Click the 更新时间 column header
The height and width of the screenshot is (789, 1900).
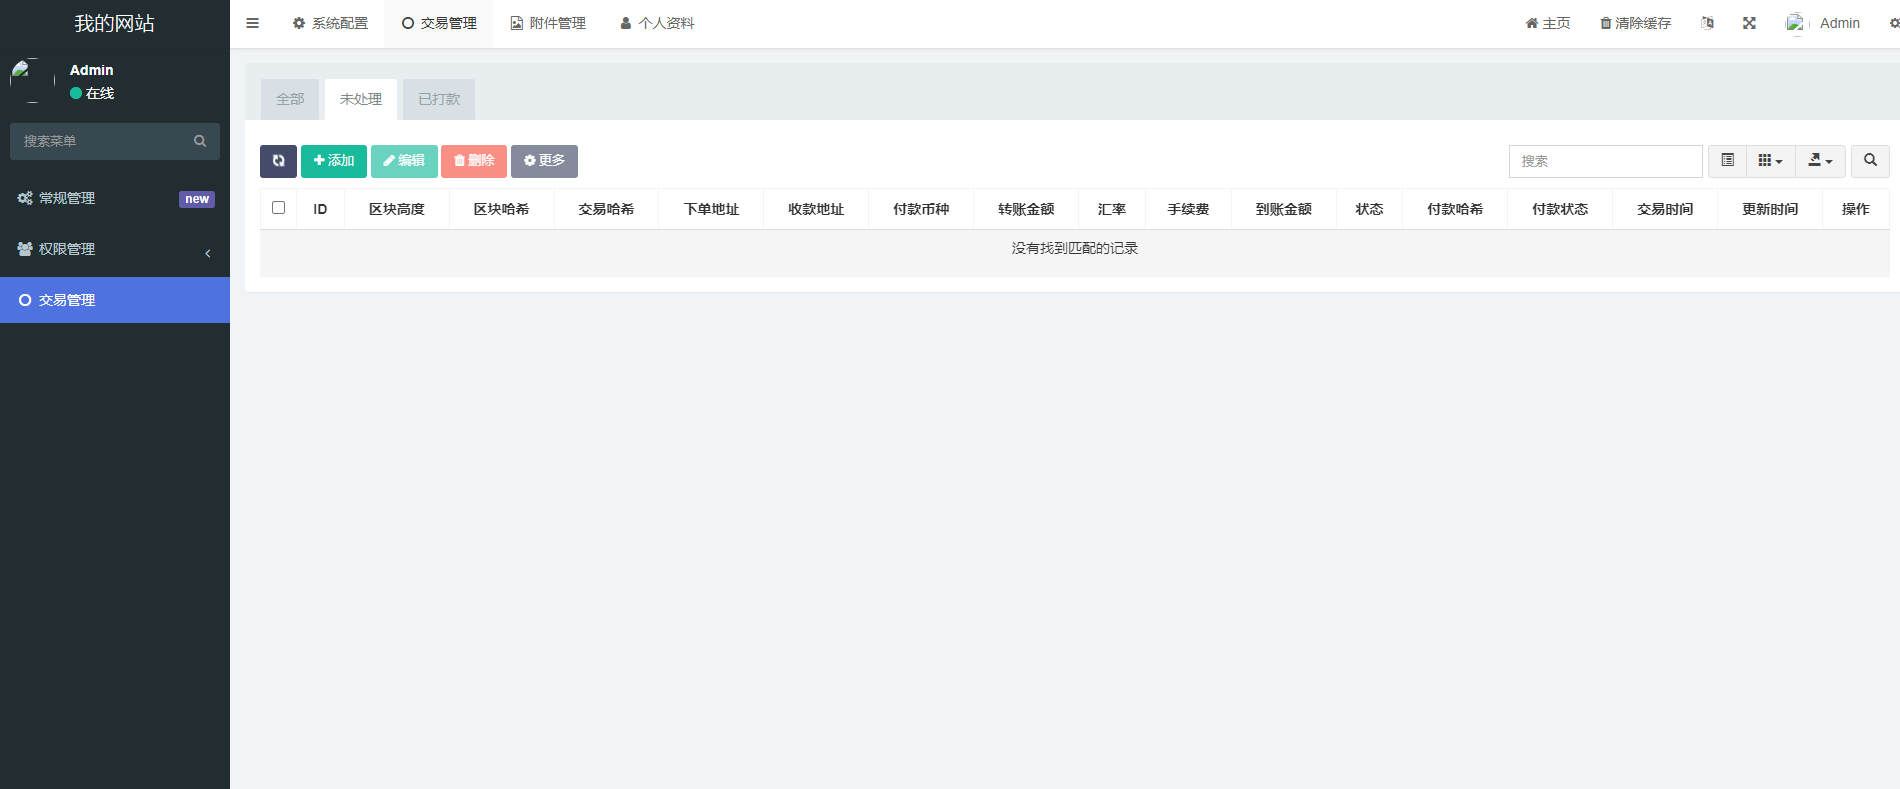(x=1770, y=209)
